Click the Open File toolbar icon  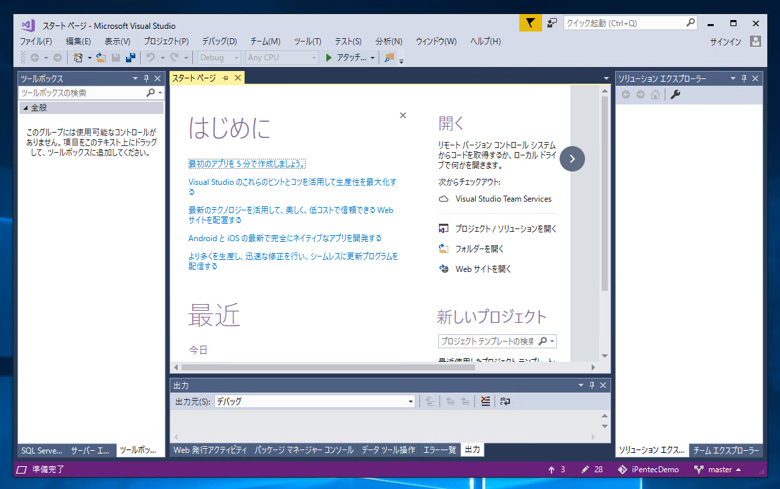(101, 58)
